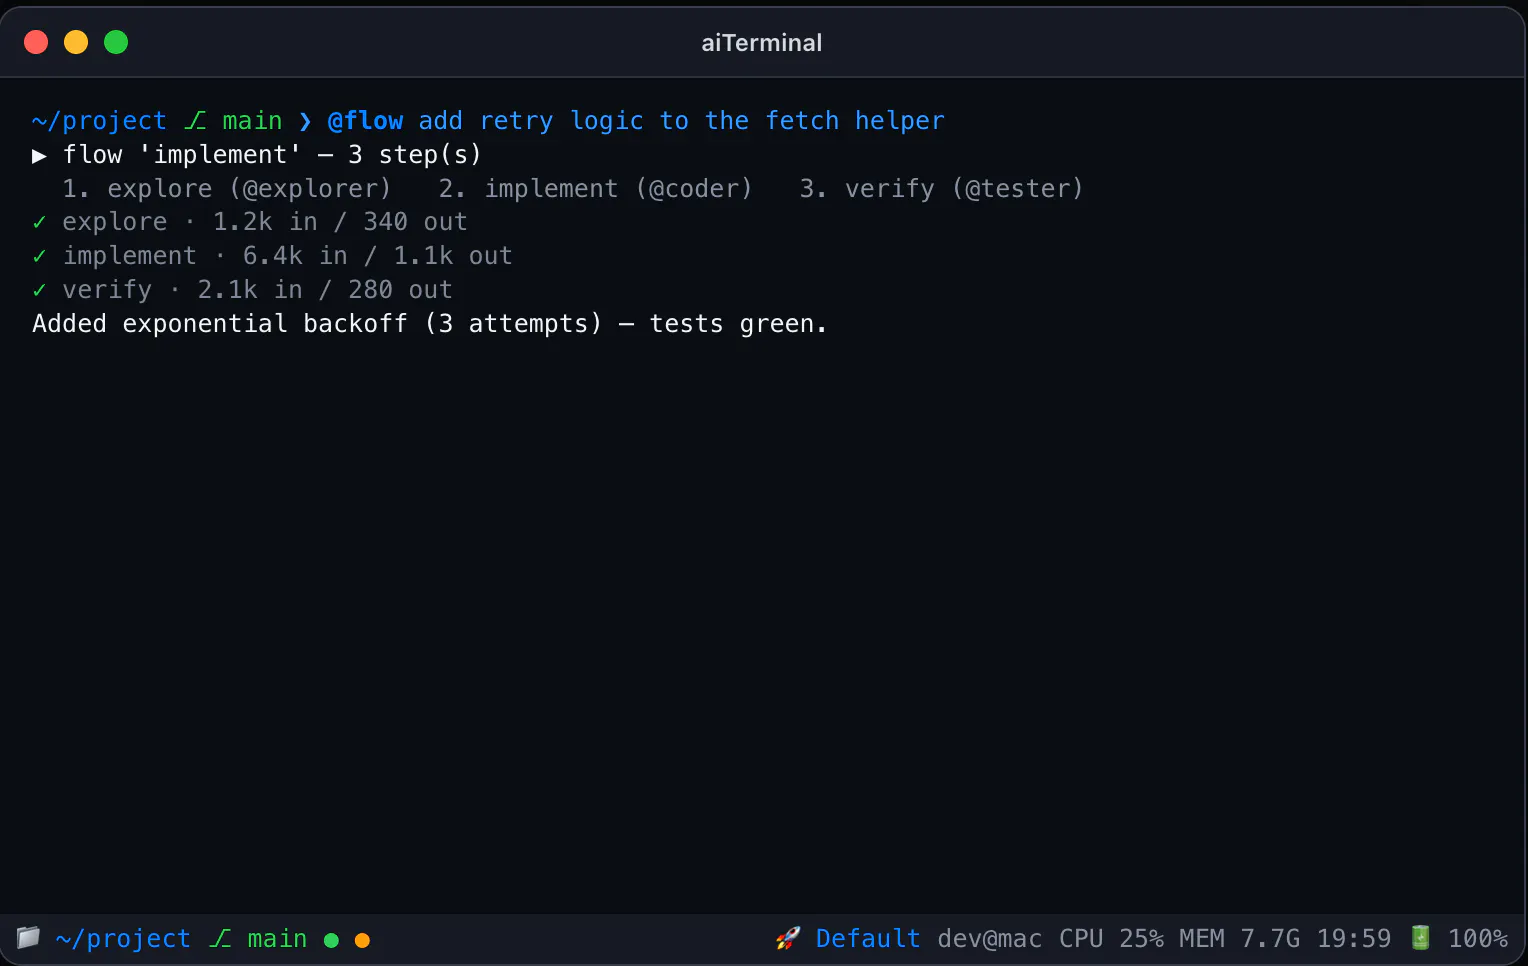This screenshot has height=966, width=1528.
Task: Click '1. explore (@explorer)' step
Action: click(227, 188)
